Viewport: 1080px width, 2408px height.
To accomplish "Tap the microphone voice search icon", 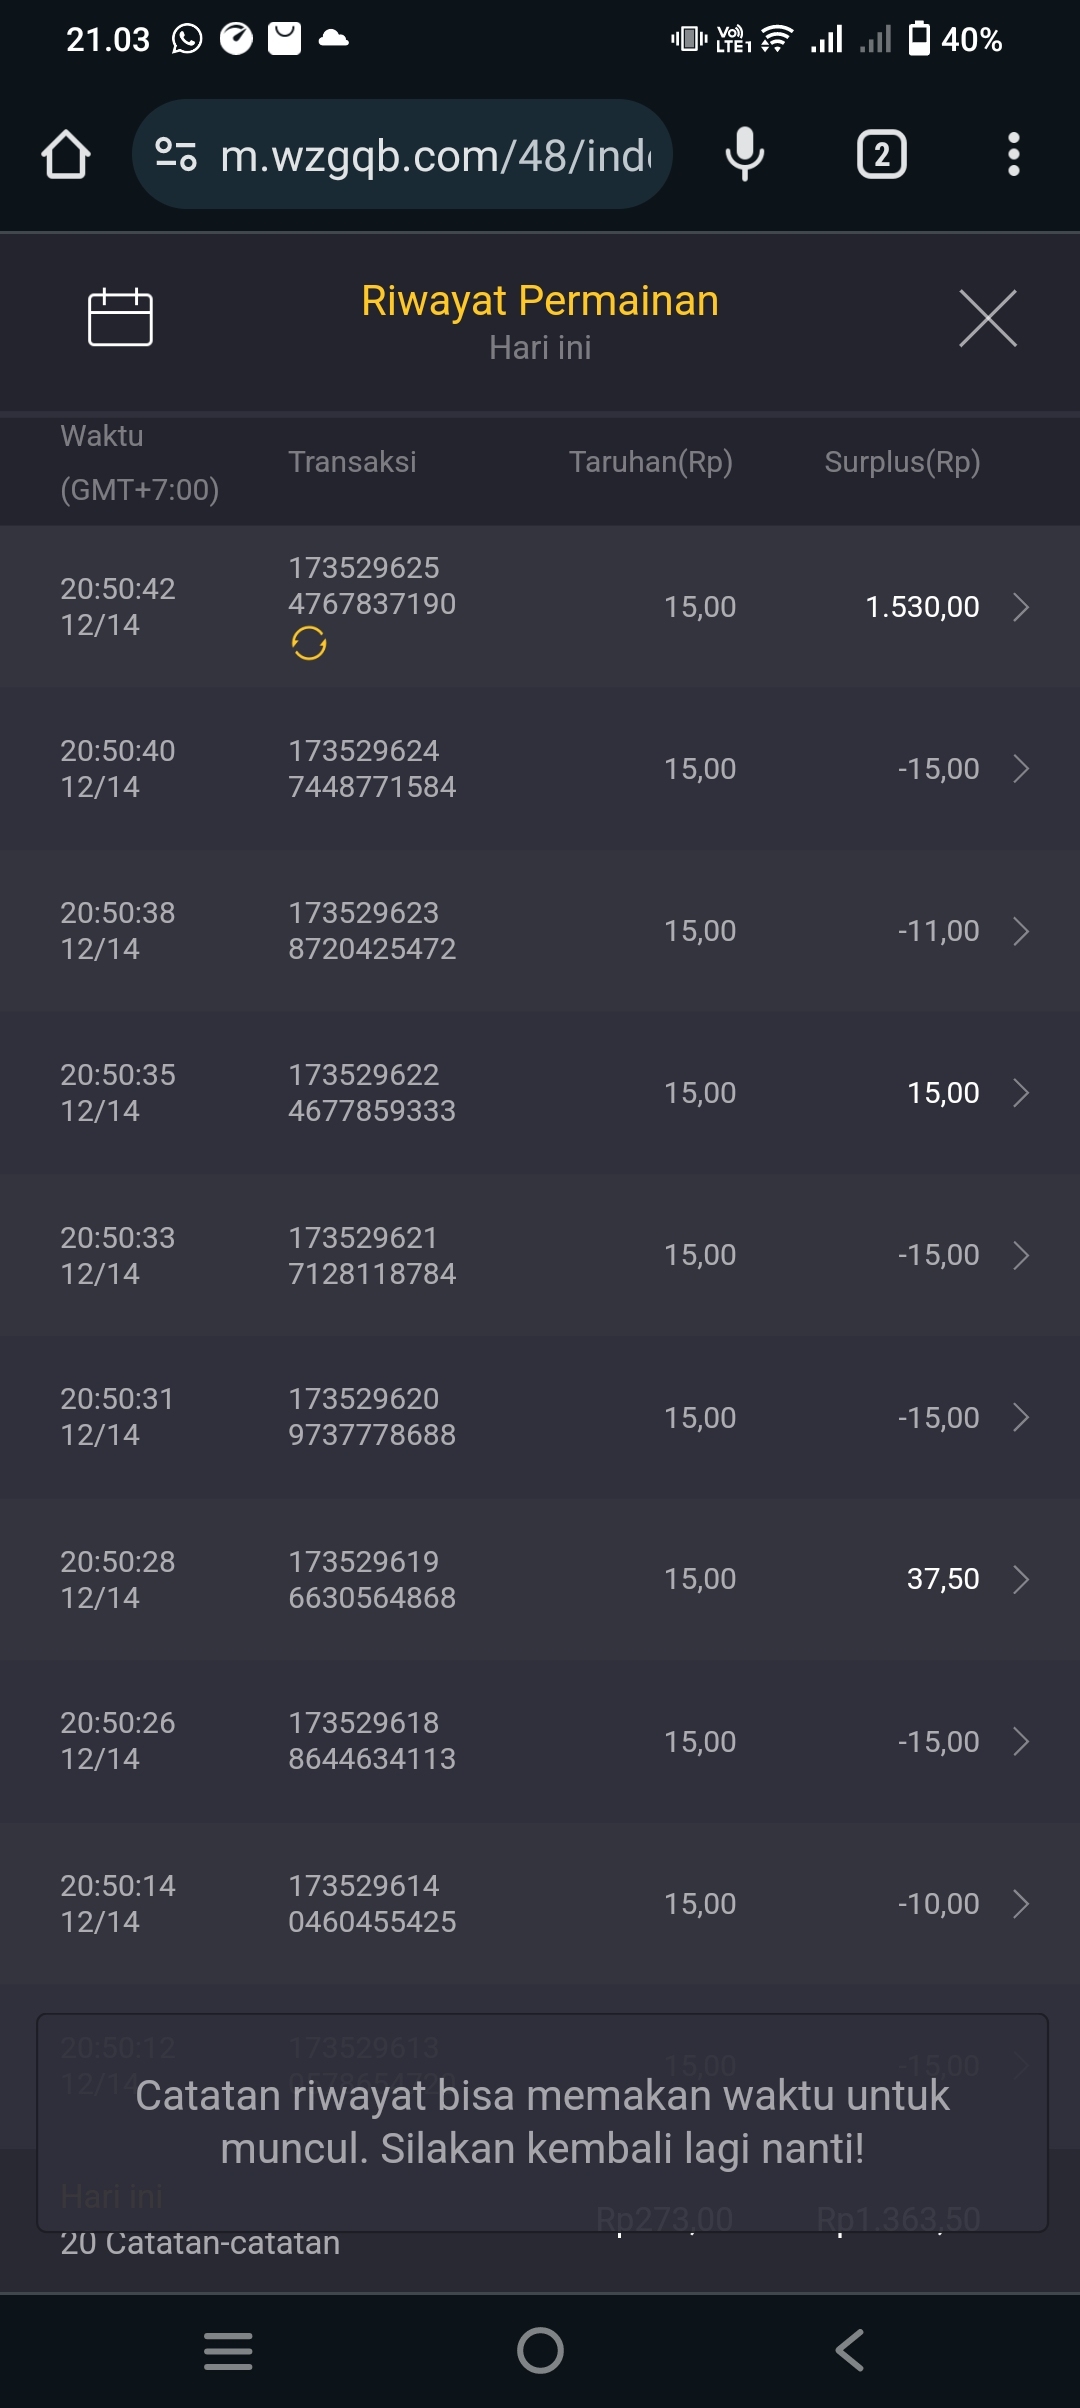I will 744,155.
